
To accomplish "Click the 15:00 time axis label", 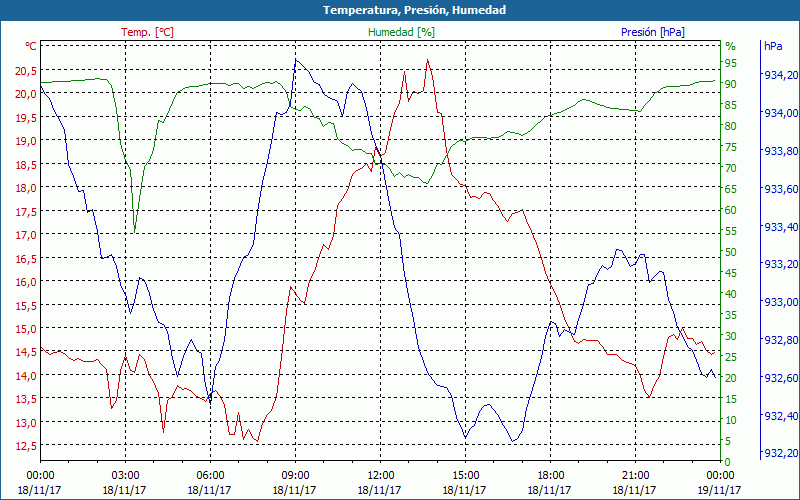I will pyautogui.click(x=465, y=476).
